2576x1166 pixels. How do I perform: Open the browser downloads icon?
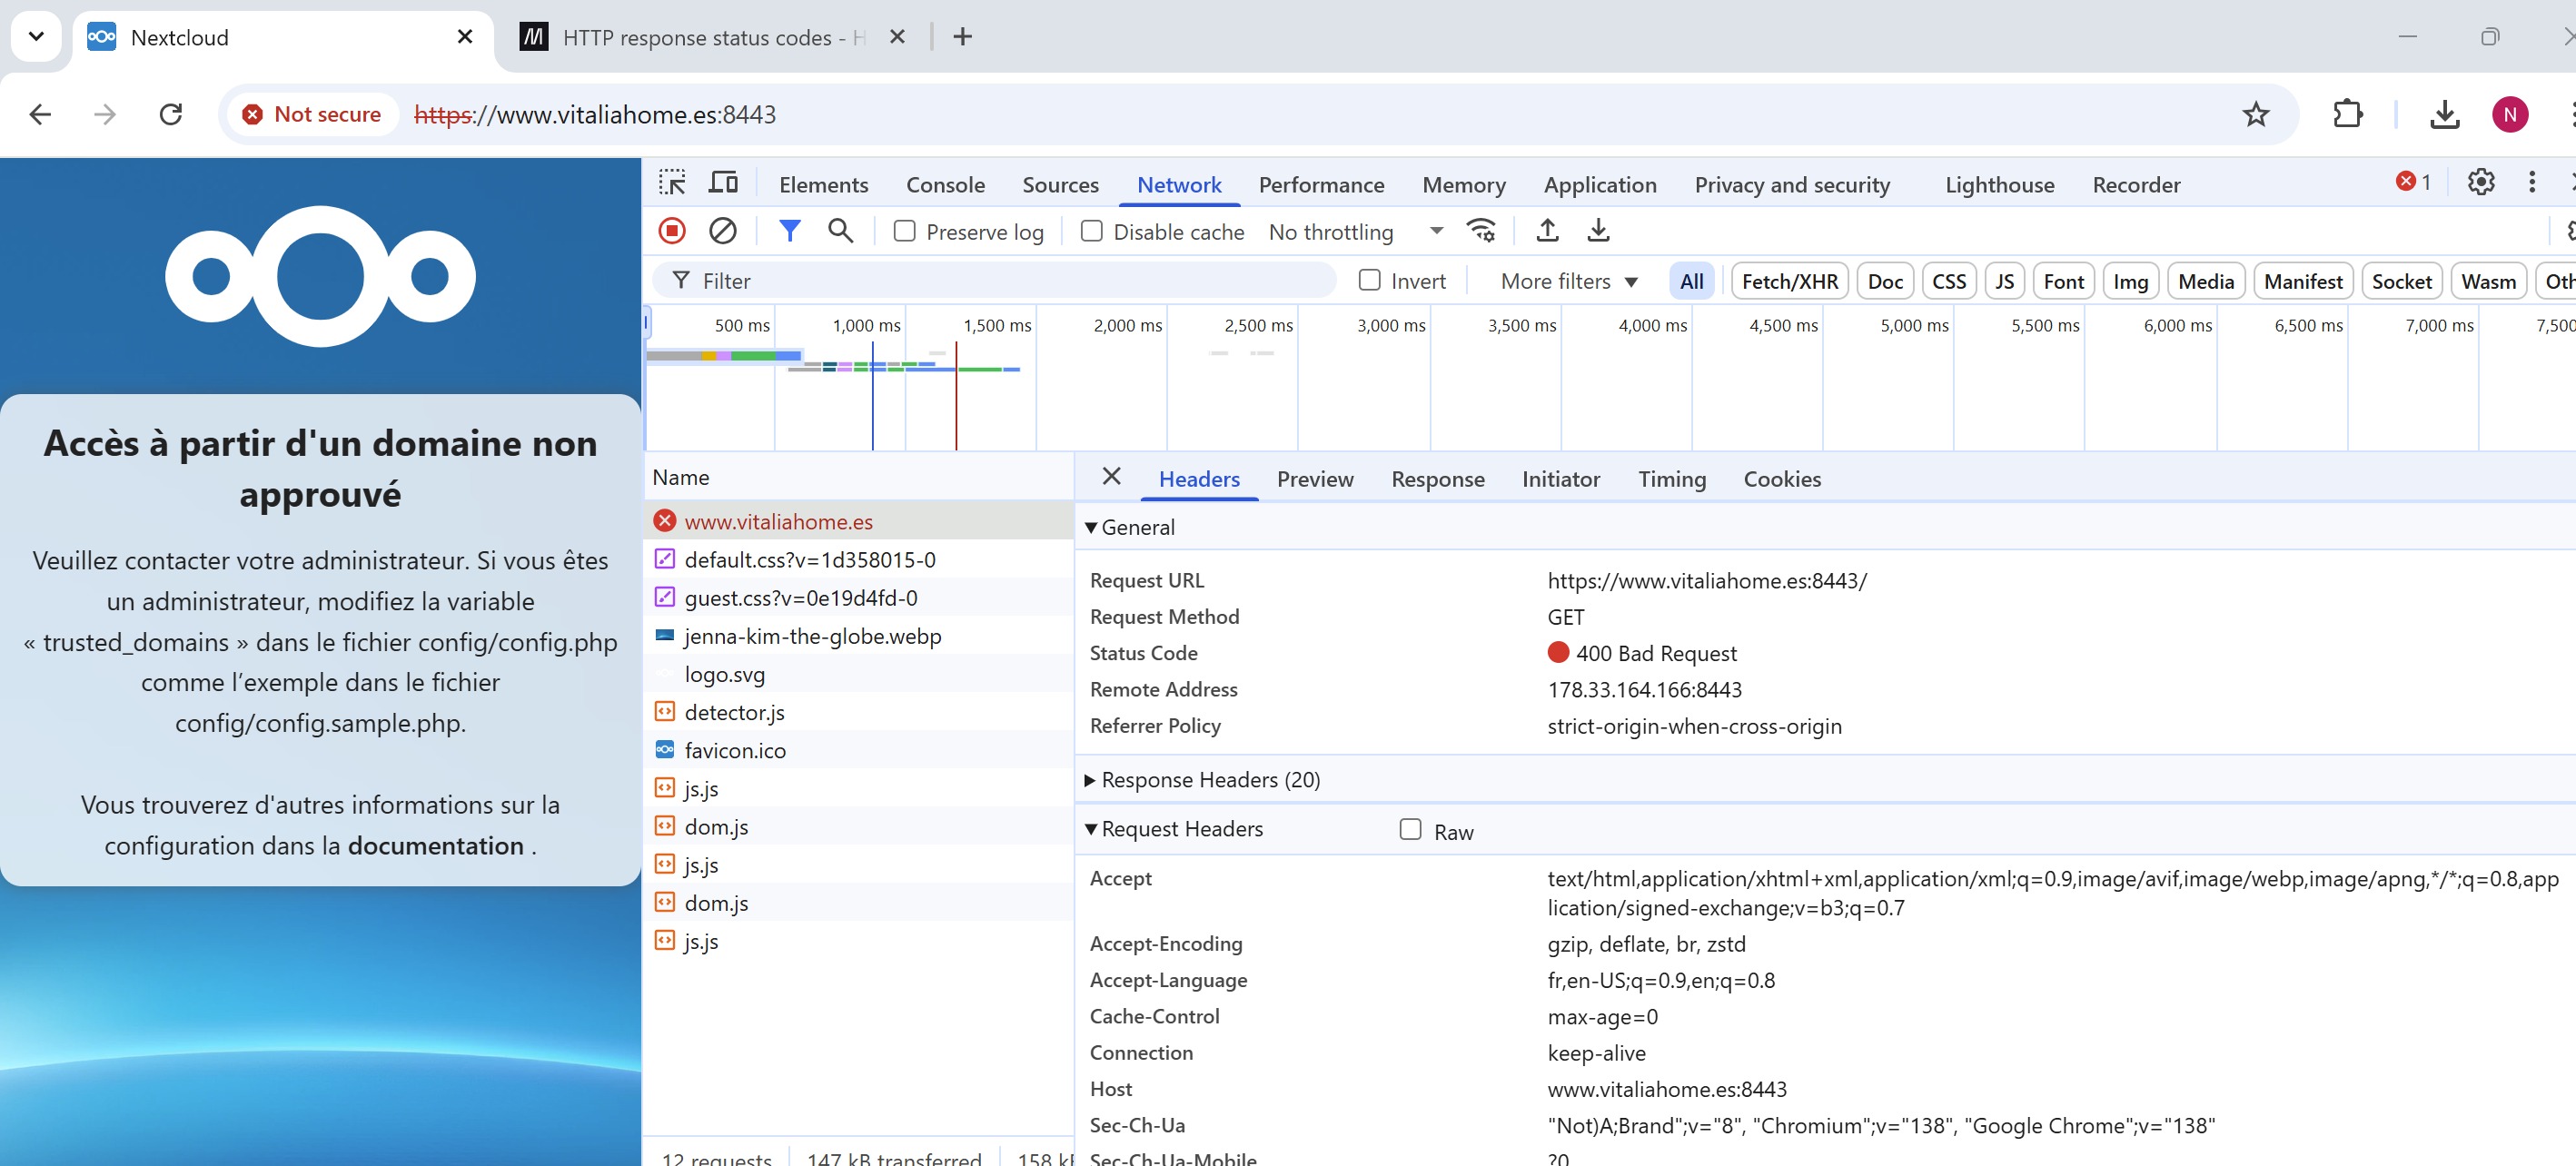coord(2444,114)
